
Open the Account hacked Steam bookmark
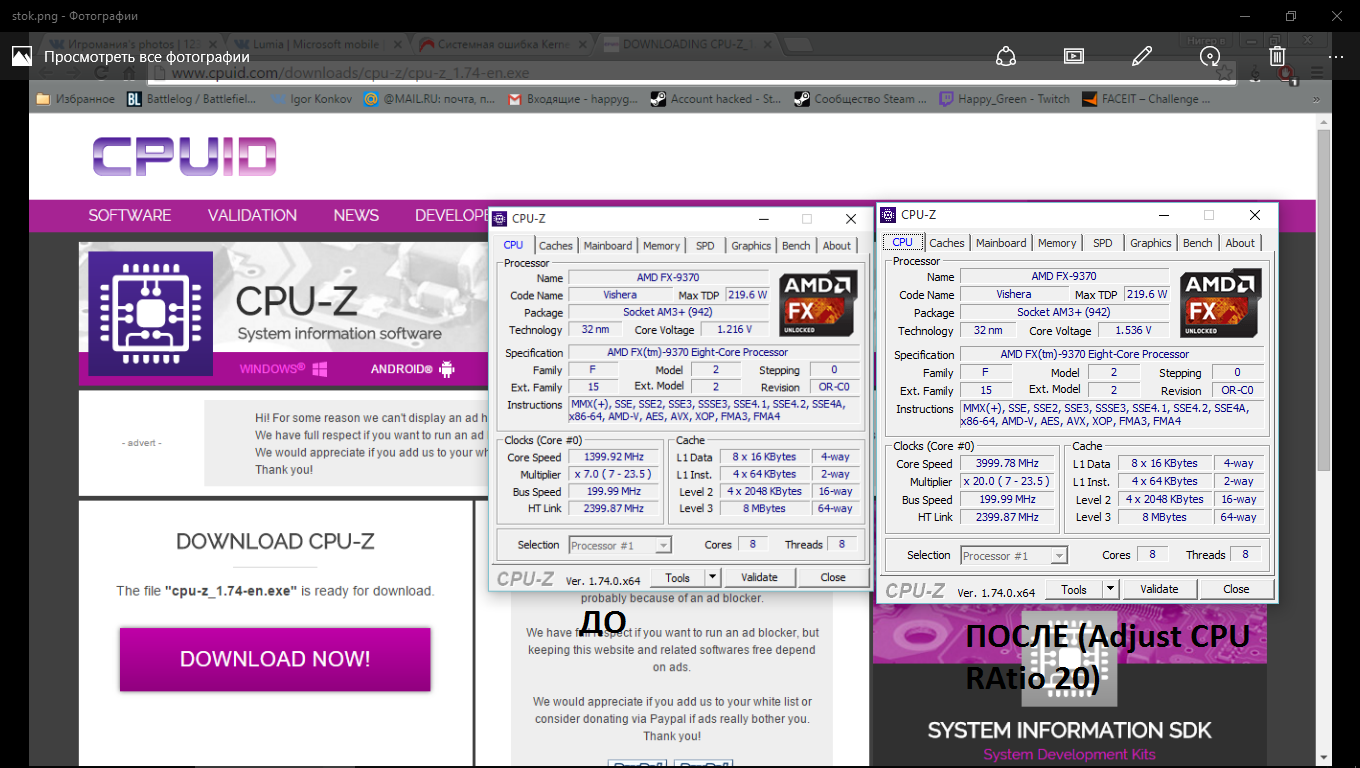[716, 99]
